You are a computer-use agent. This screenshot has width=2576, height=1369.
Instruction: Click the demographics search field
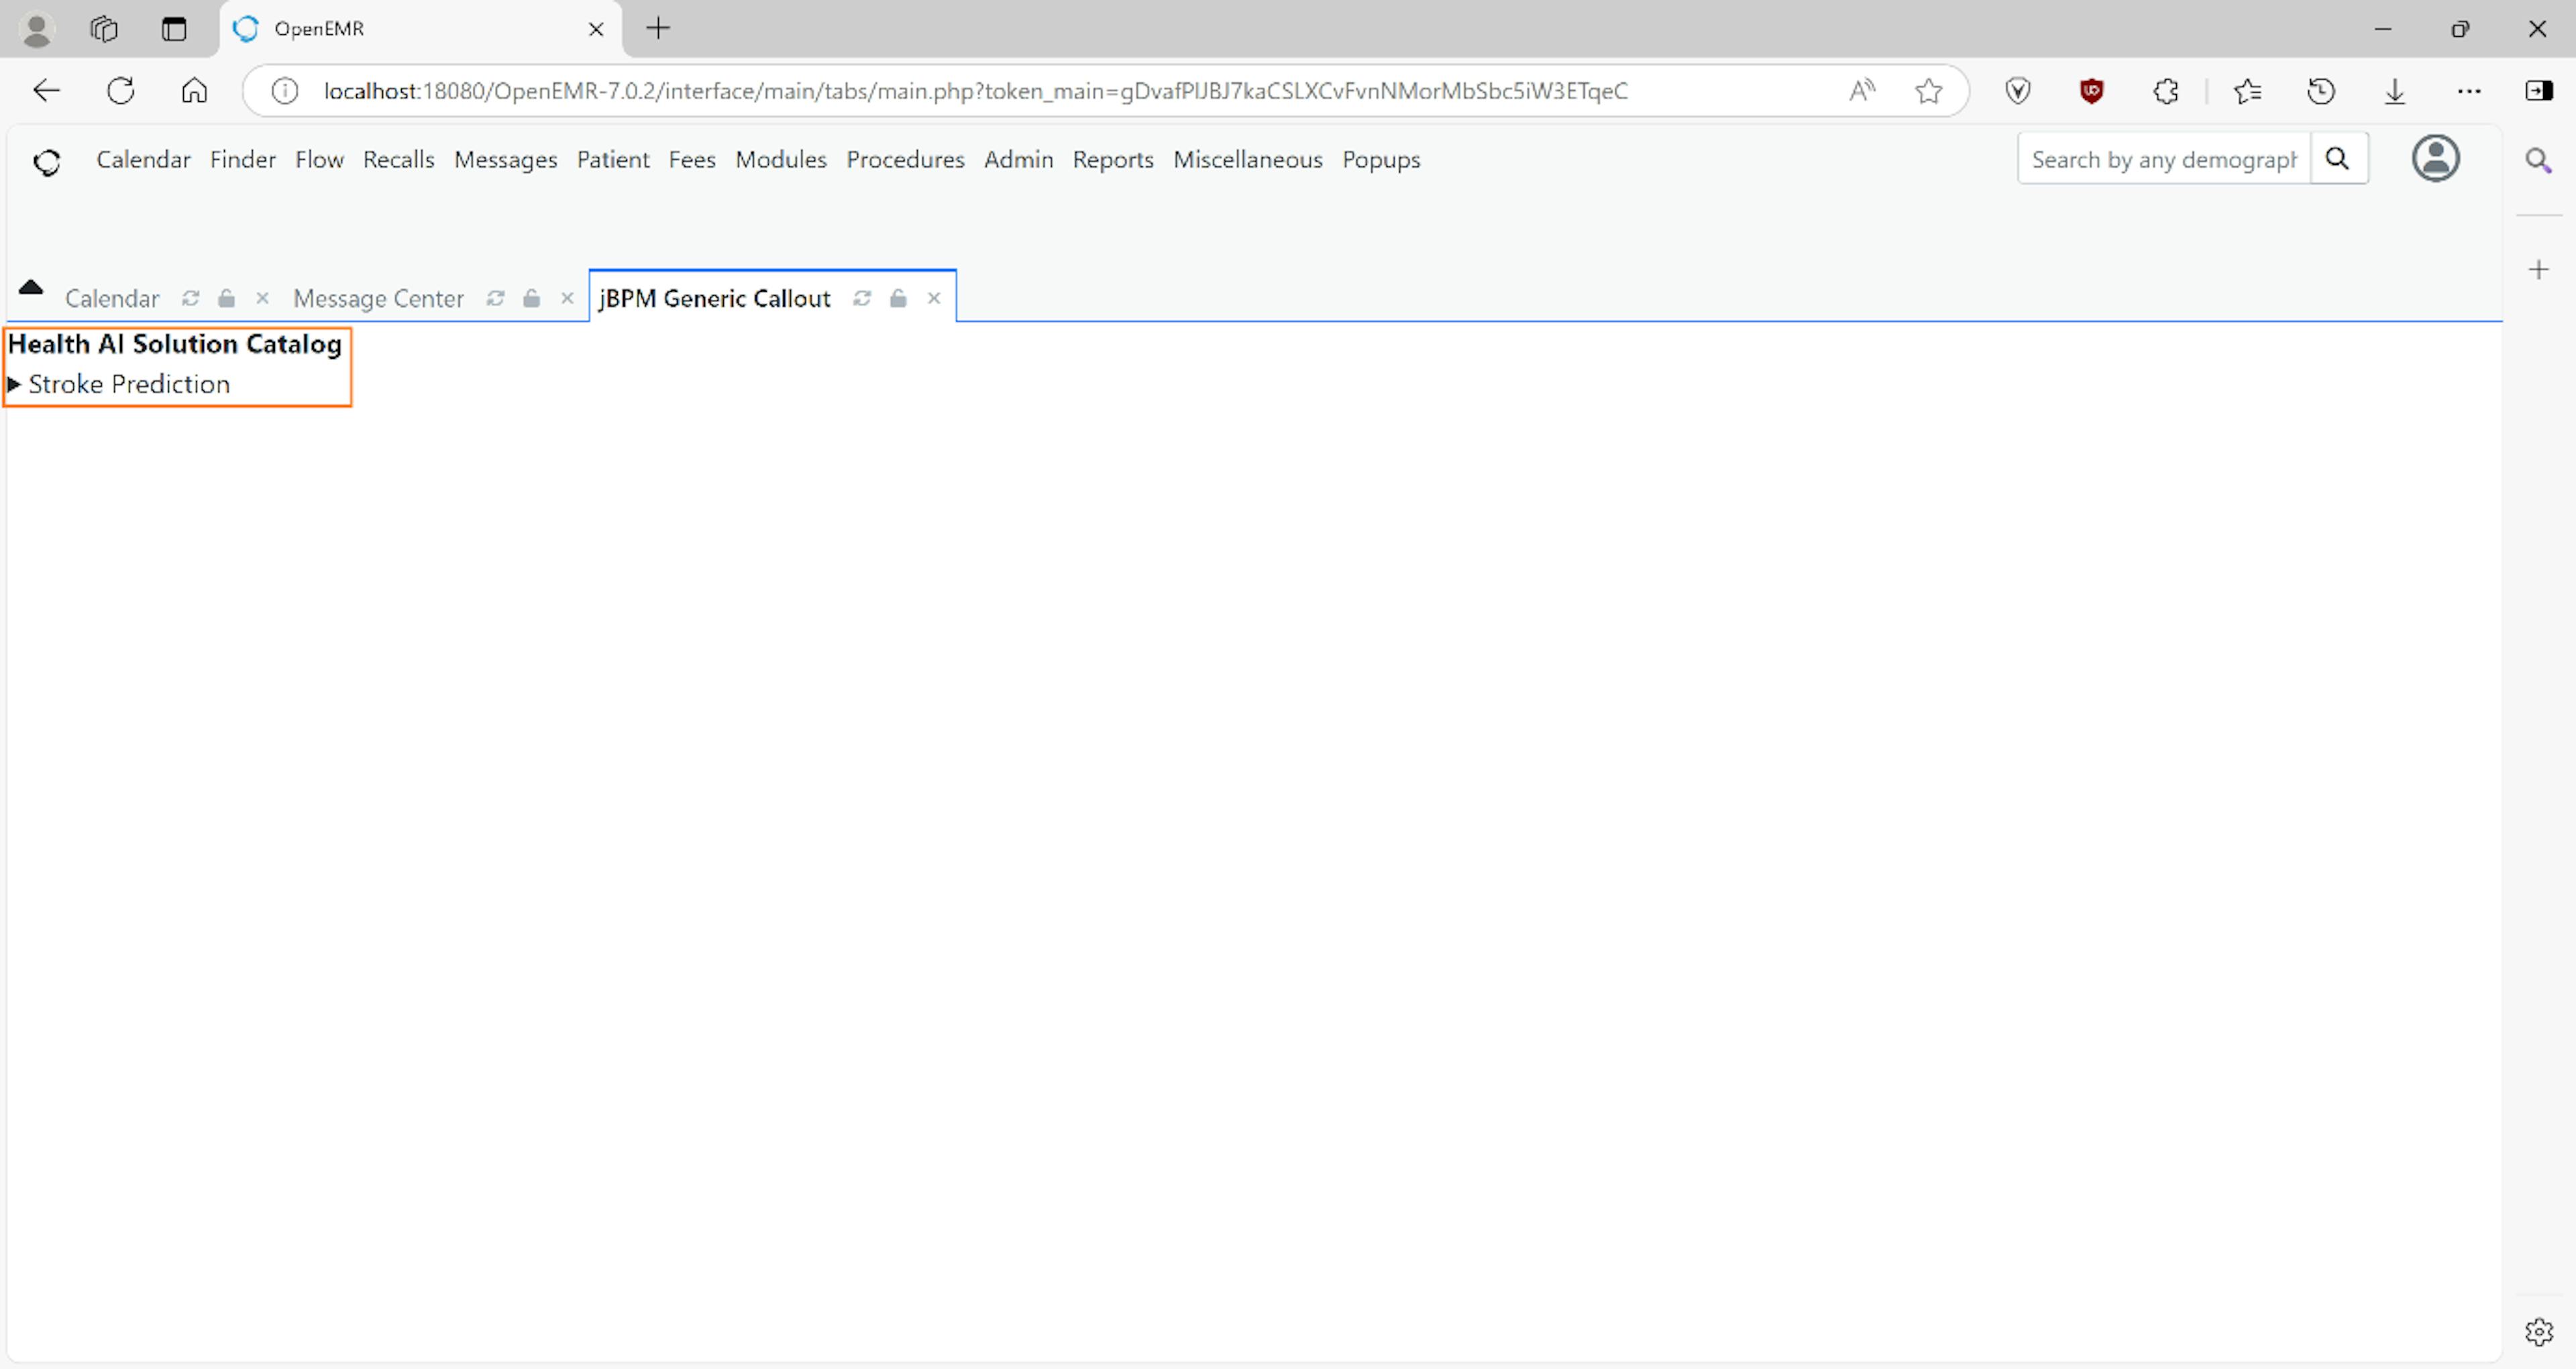click(x=2163, y=160)
